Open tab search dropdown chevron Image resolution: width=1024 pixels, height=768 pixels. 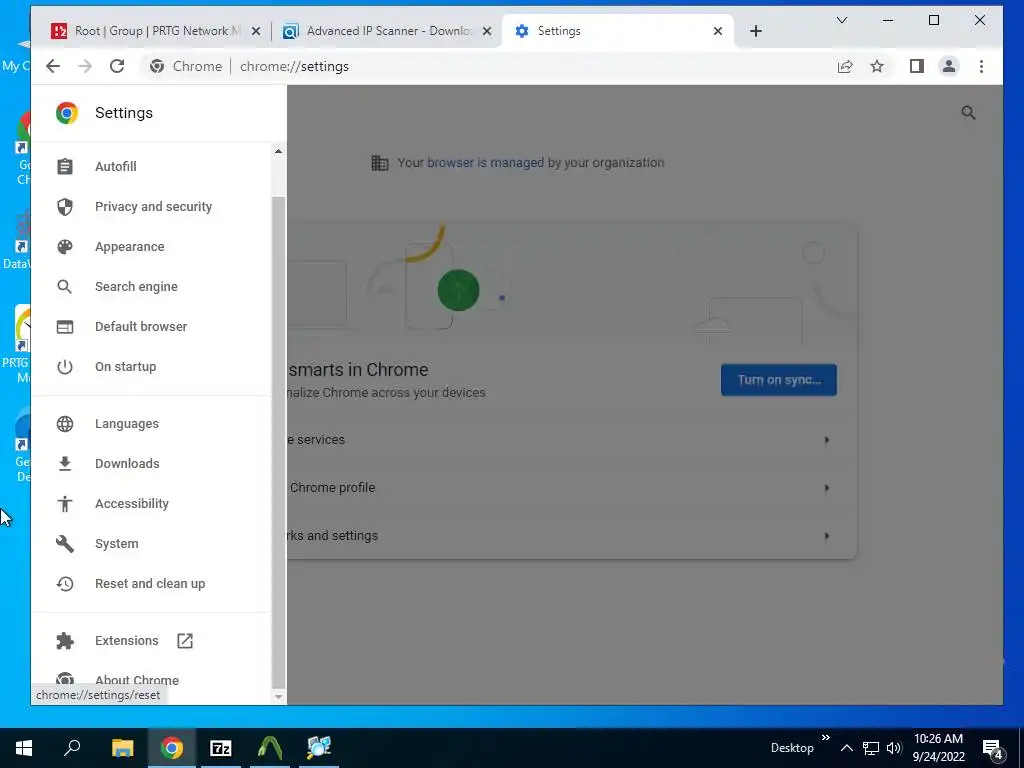pos(842,21)
